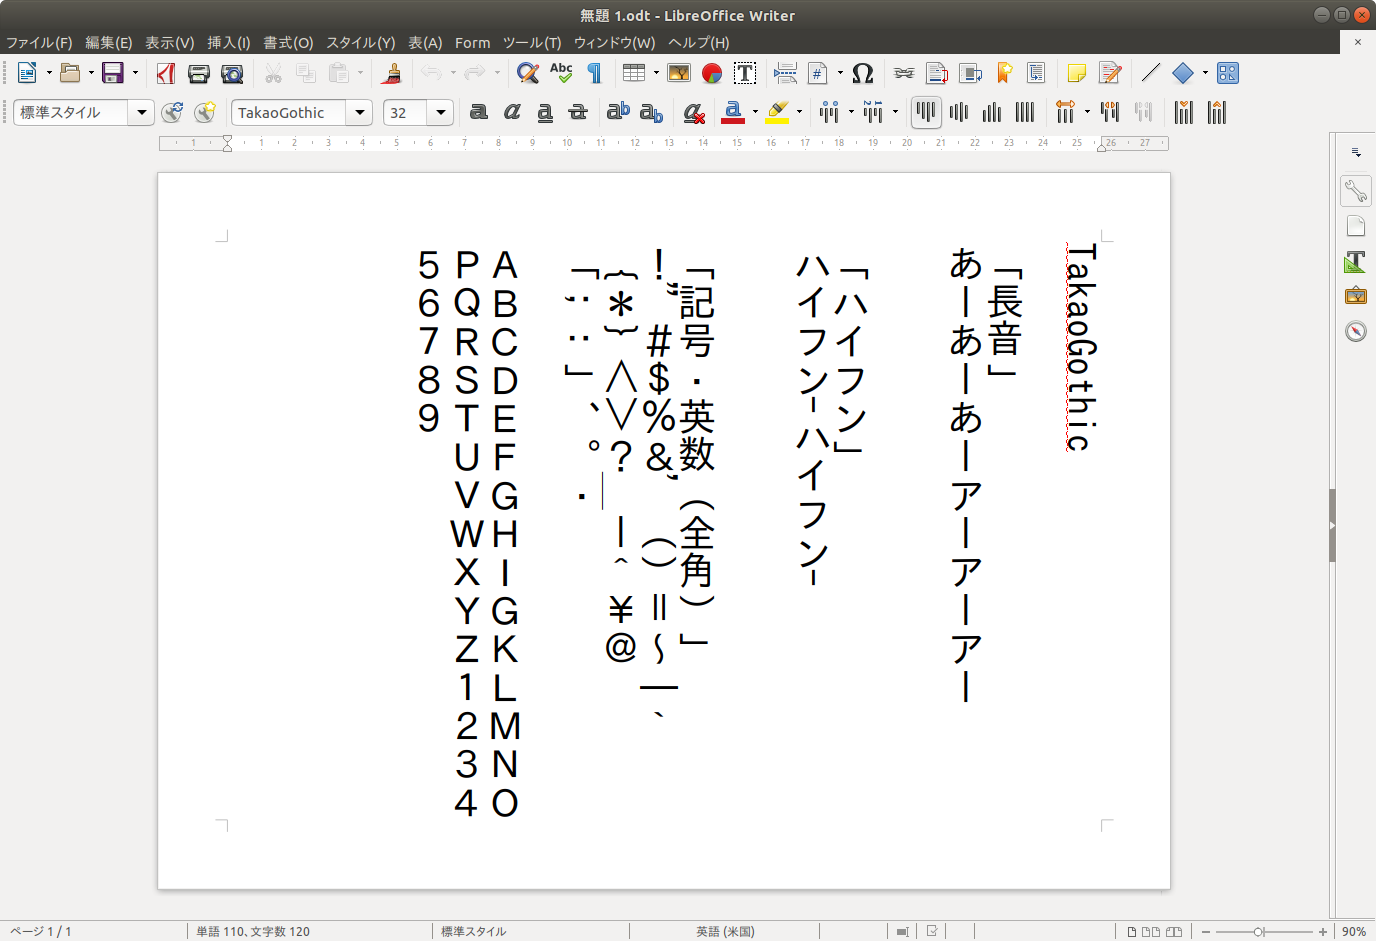Click the 90% zoom level
The height and width of the screenshot is (941, 1376).
[1354, 931]
